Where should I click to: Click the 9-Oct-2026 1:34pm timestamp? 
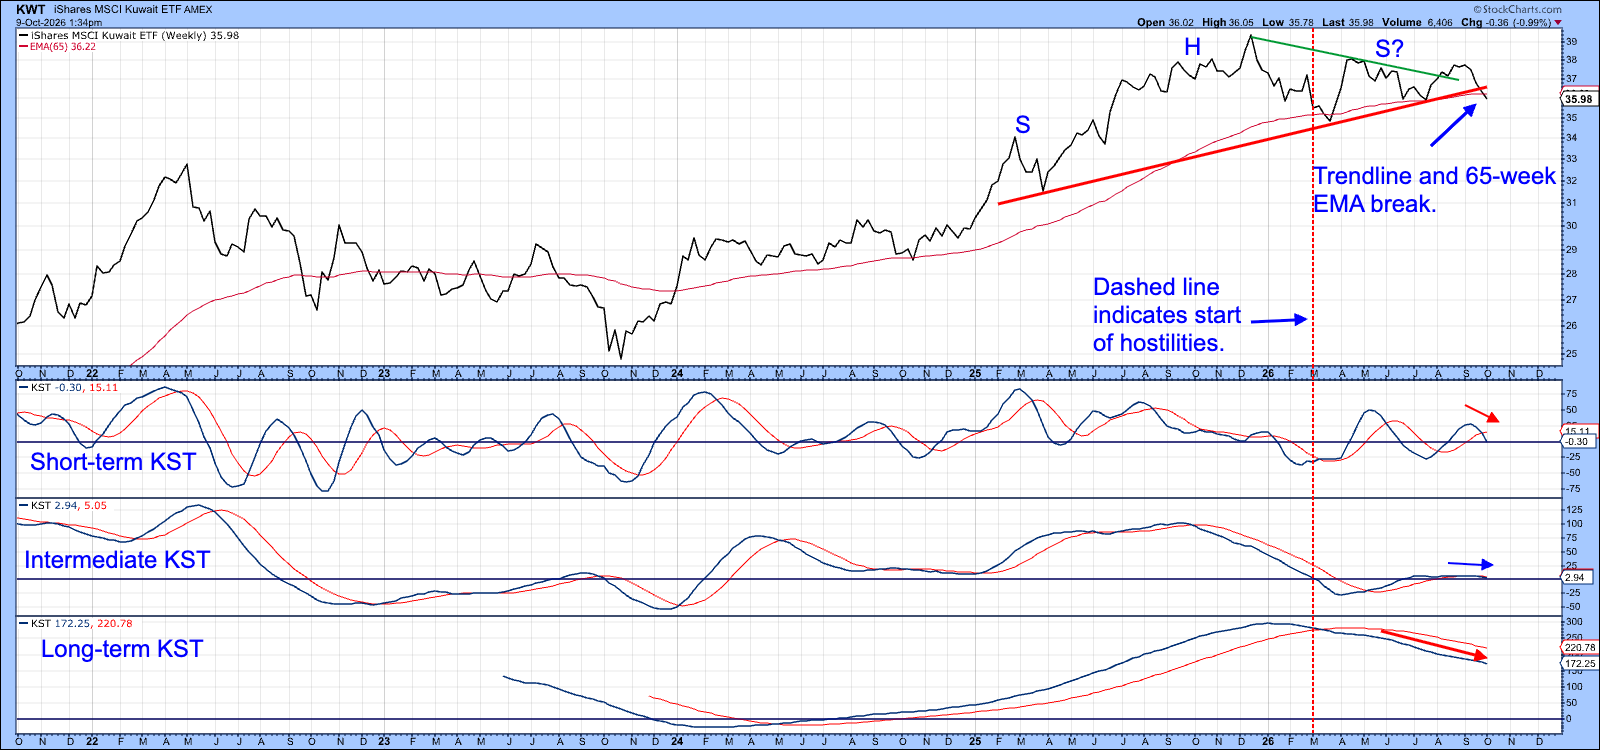(59, 22)
